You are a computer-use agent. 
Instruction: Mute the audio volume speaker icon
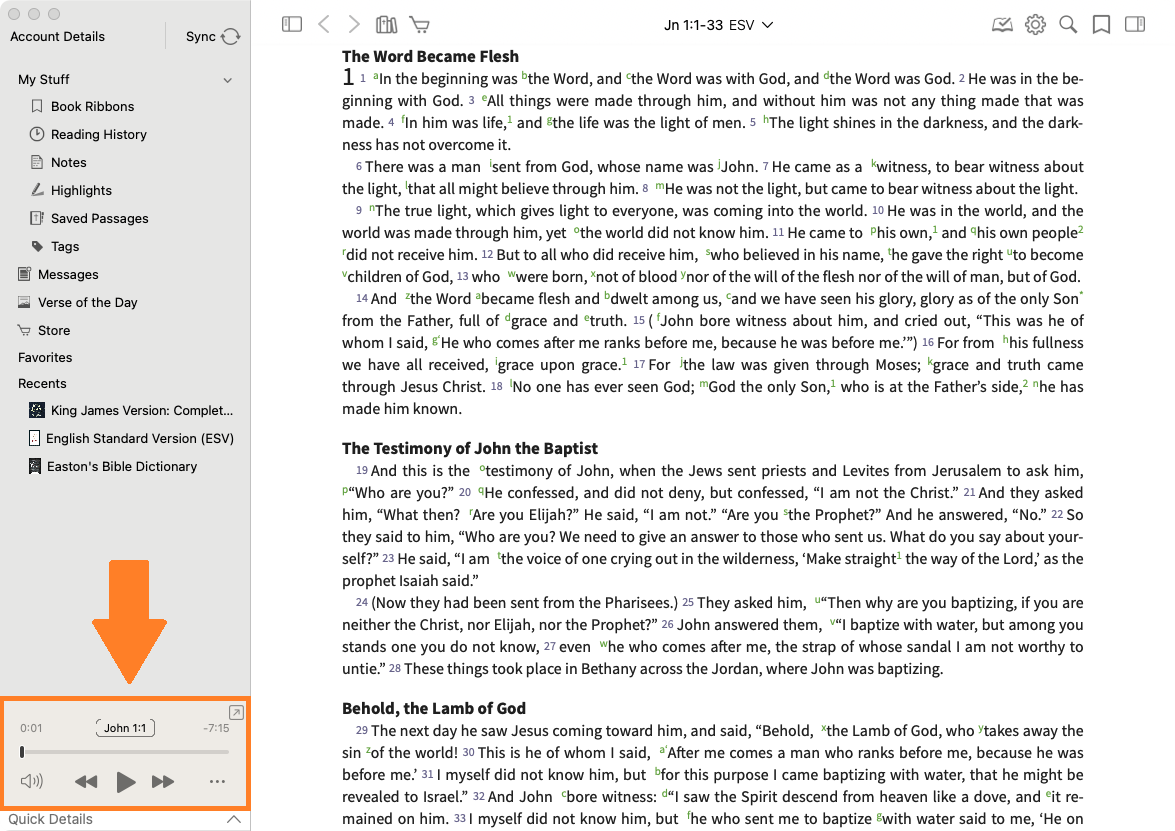click(x=32, y=782)
